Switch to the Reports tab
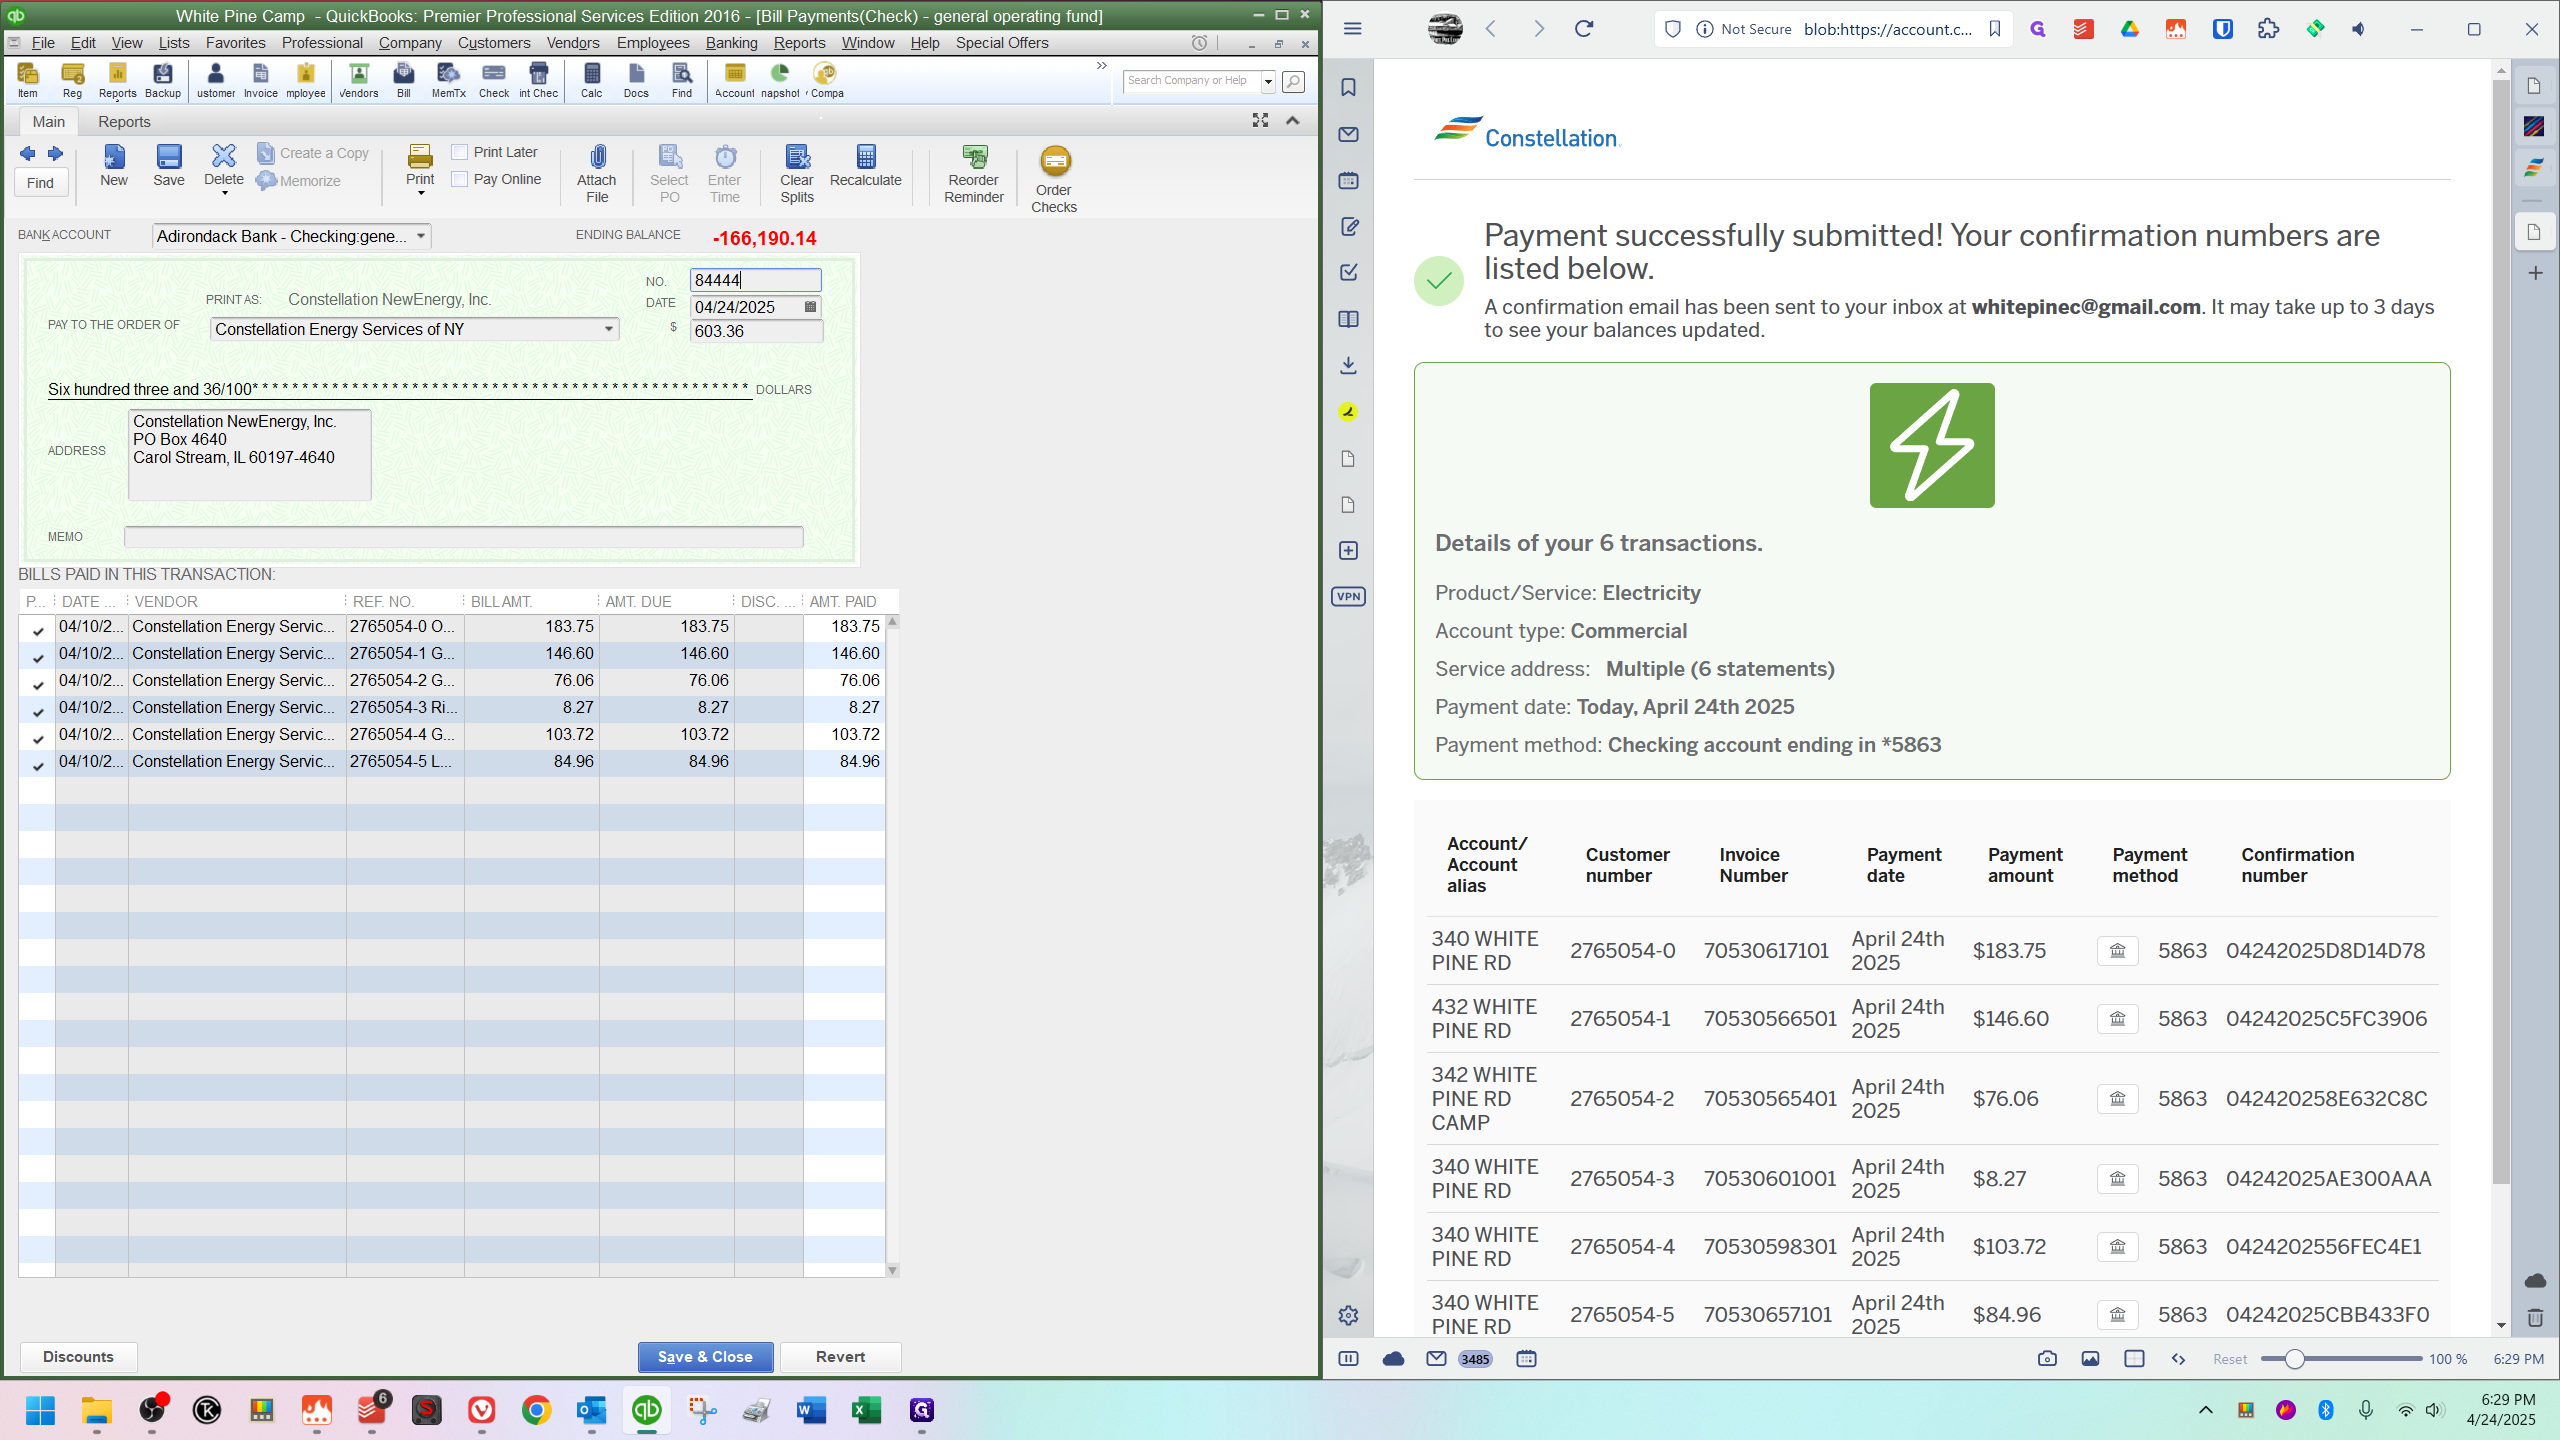 click(124, 121)
